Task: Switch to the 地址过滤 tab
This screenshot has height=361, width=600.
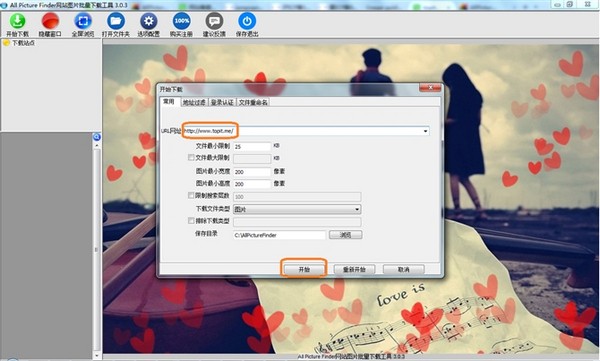Action: coord(194,103)
